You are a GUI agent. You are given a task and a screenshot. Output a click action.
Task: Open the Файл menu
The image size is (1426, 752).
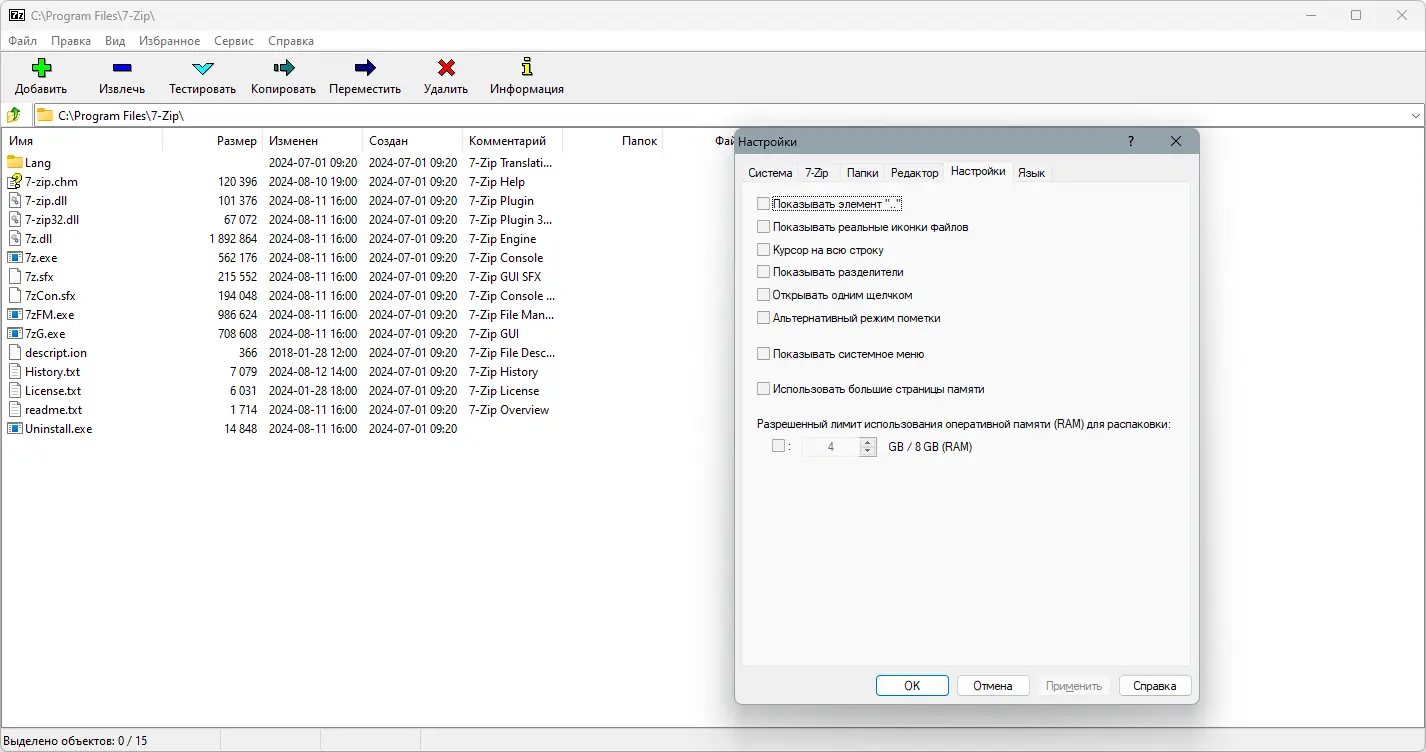point(22,41)
